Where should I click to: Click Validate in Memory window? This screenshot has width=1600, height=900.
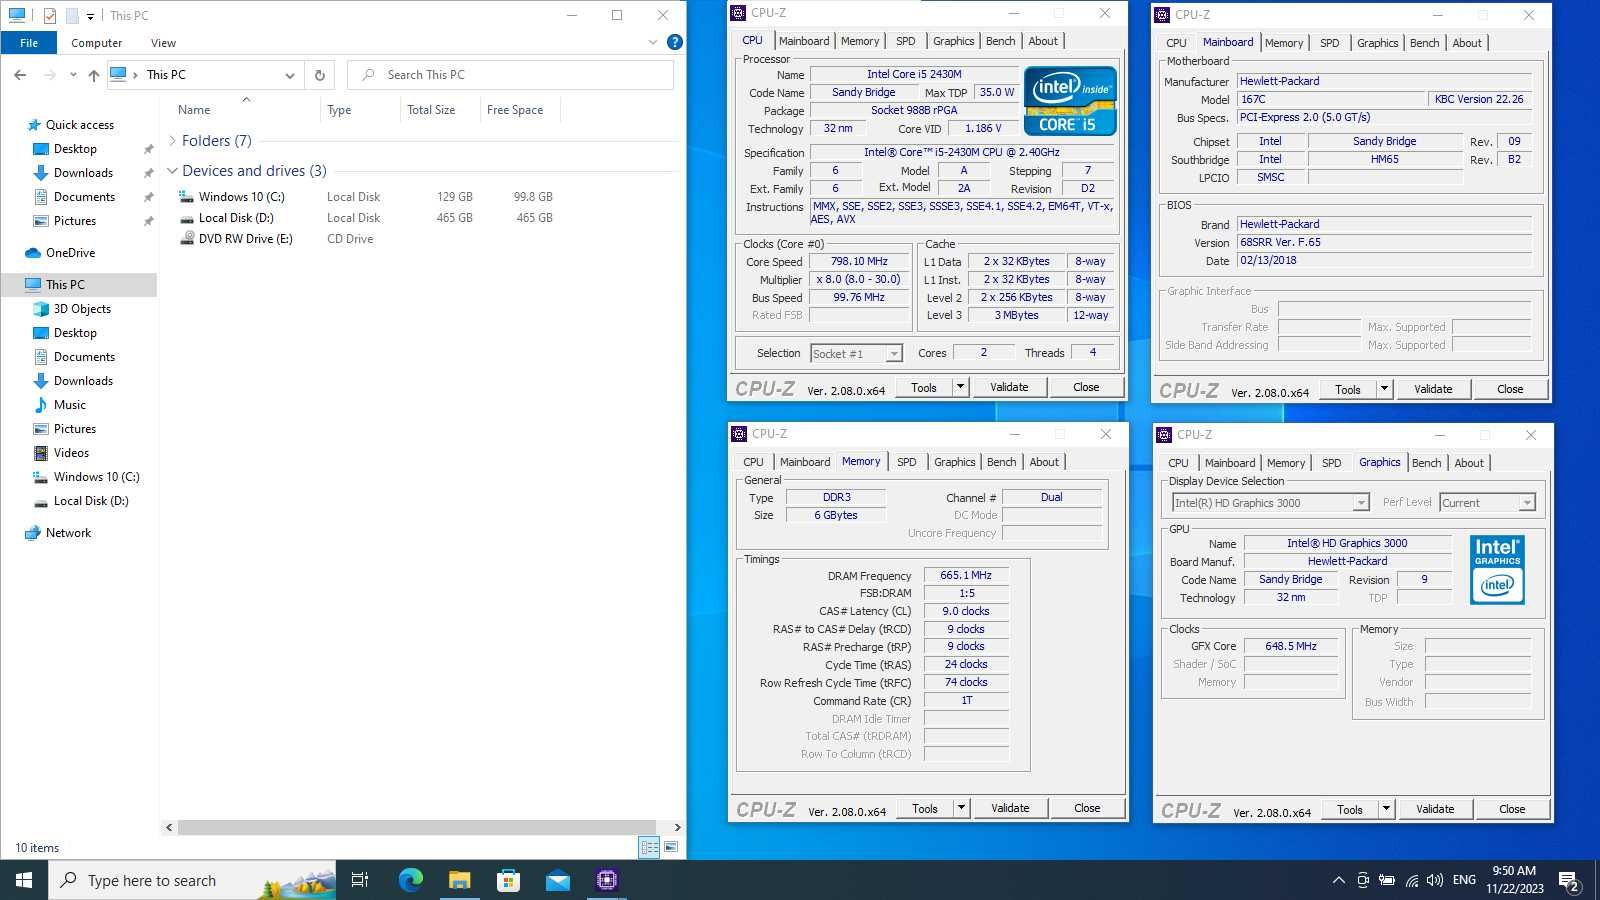1010,808
